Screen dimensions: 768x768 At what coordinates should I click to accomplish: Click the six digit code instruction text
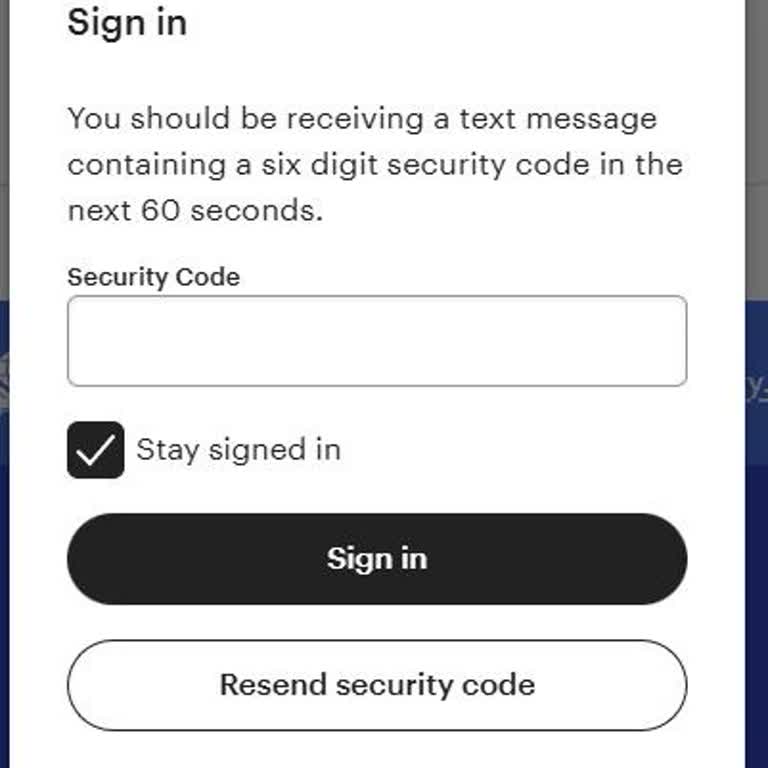(x=374, y=164)
